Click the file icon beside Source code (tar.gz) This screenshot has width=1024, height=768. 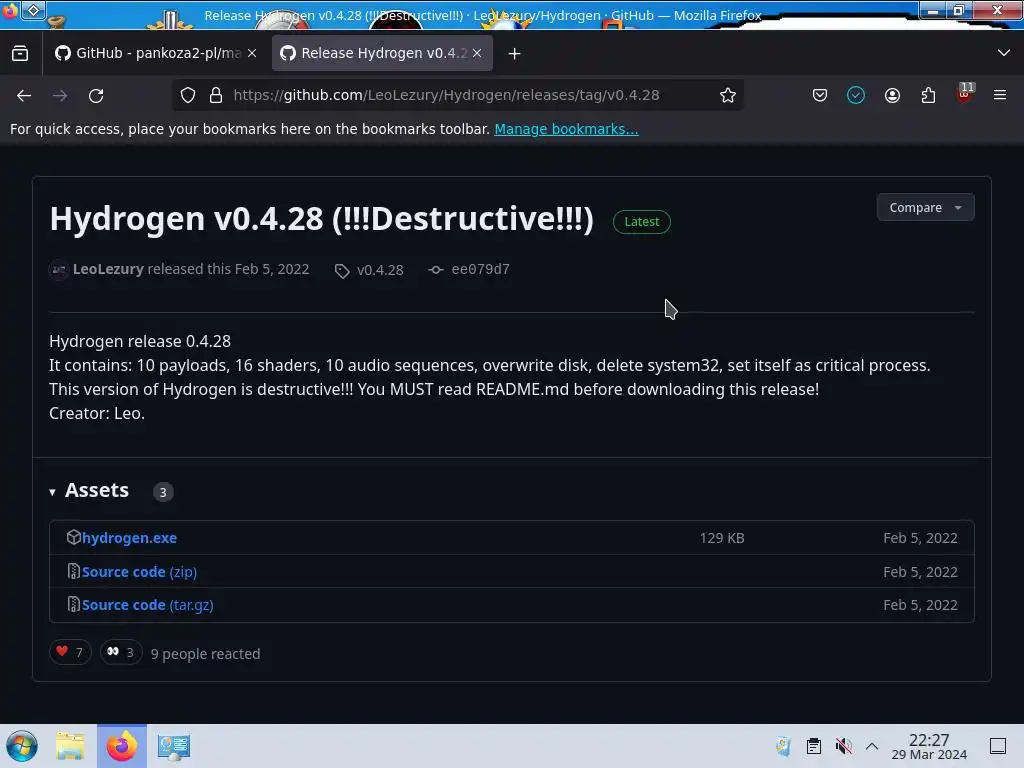pyautogui.click(x=73, y=605)
